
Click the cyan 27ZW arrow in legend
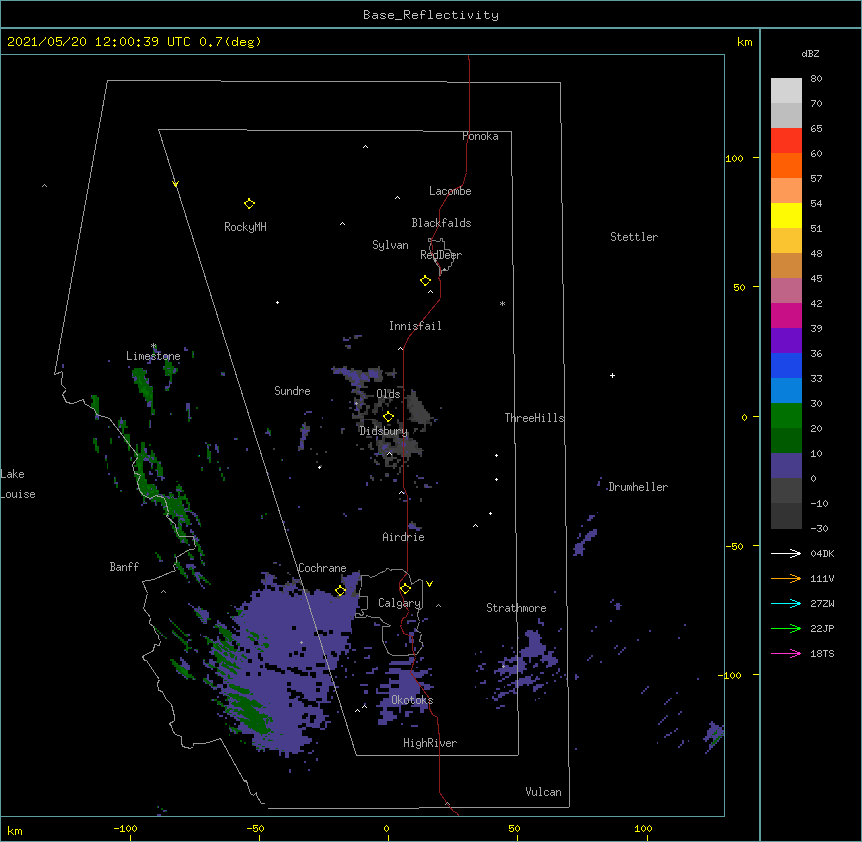786,603
